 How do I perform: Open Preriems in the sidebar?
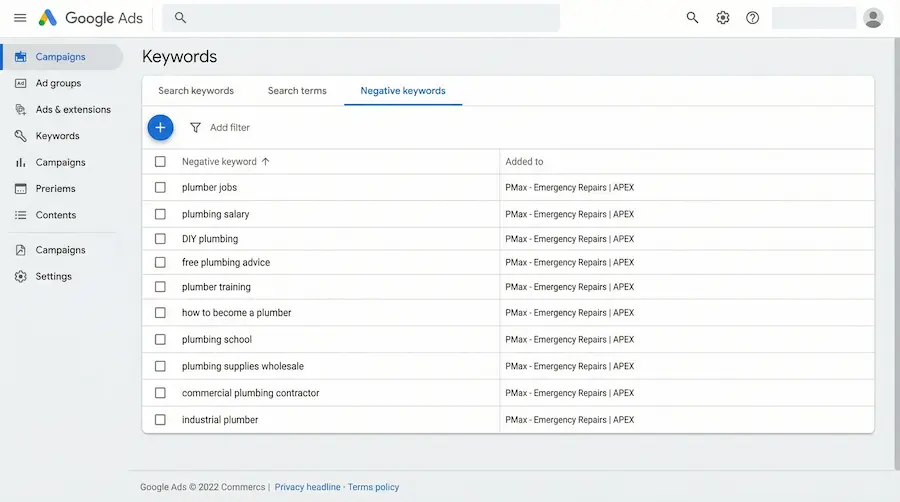[x=55, y=189]
